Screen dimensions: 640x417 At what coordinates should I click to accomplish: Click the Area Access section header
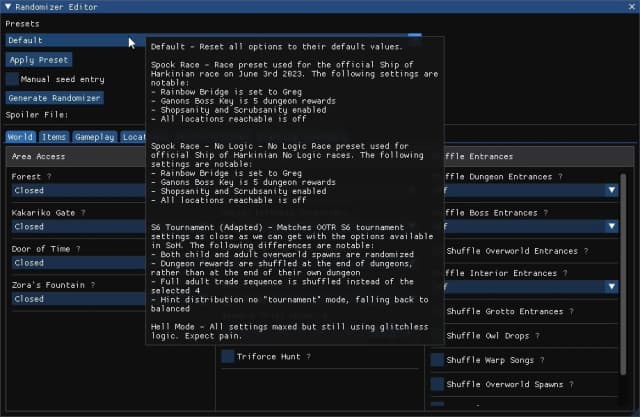76,156
